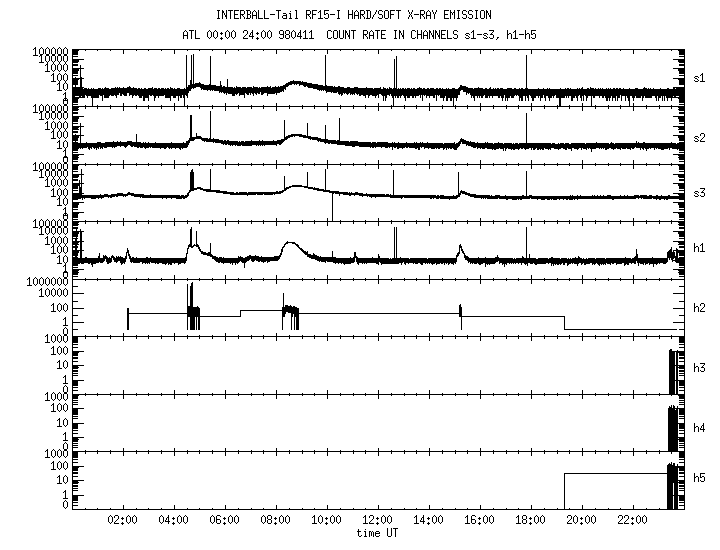The width and height of the screenshot is (720, 550).
Task: Click the date code '980411' in the subtitle
Action: coord(296,35)
